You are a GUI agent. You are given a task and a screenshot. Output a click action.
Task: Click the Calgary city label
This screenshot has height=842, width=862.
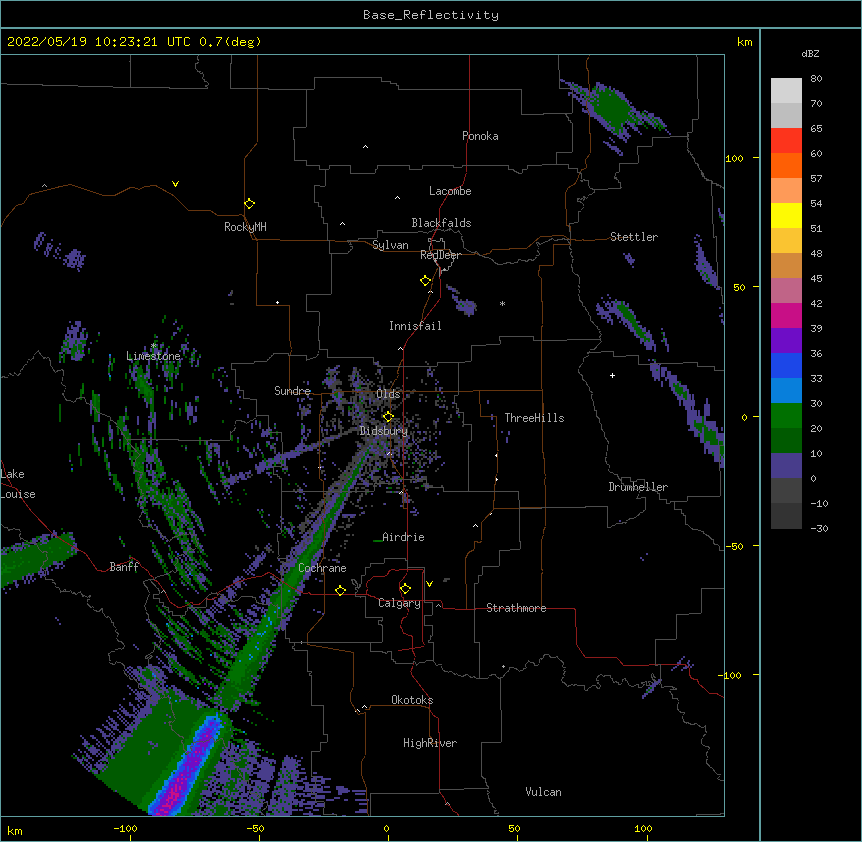tap(399, 603)
